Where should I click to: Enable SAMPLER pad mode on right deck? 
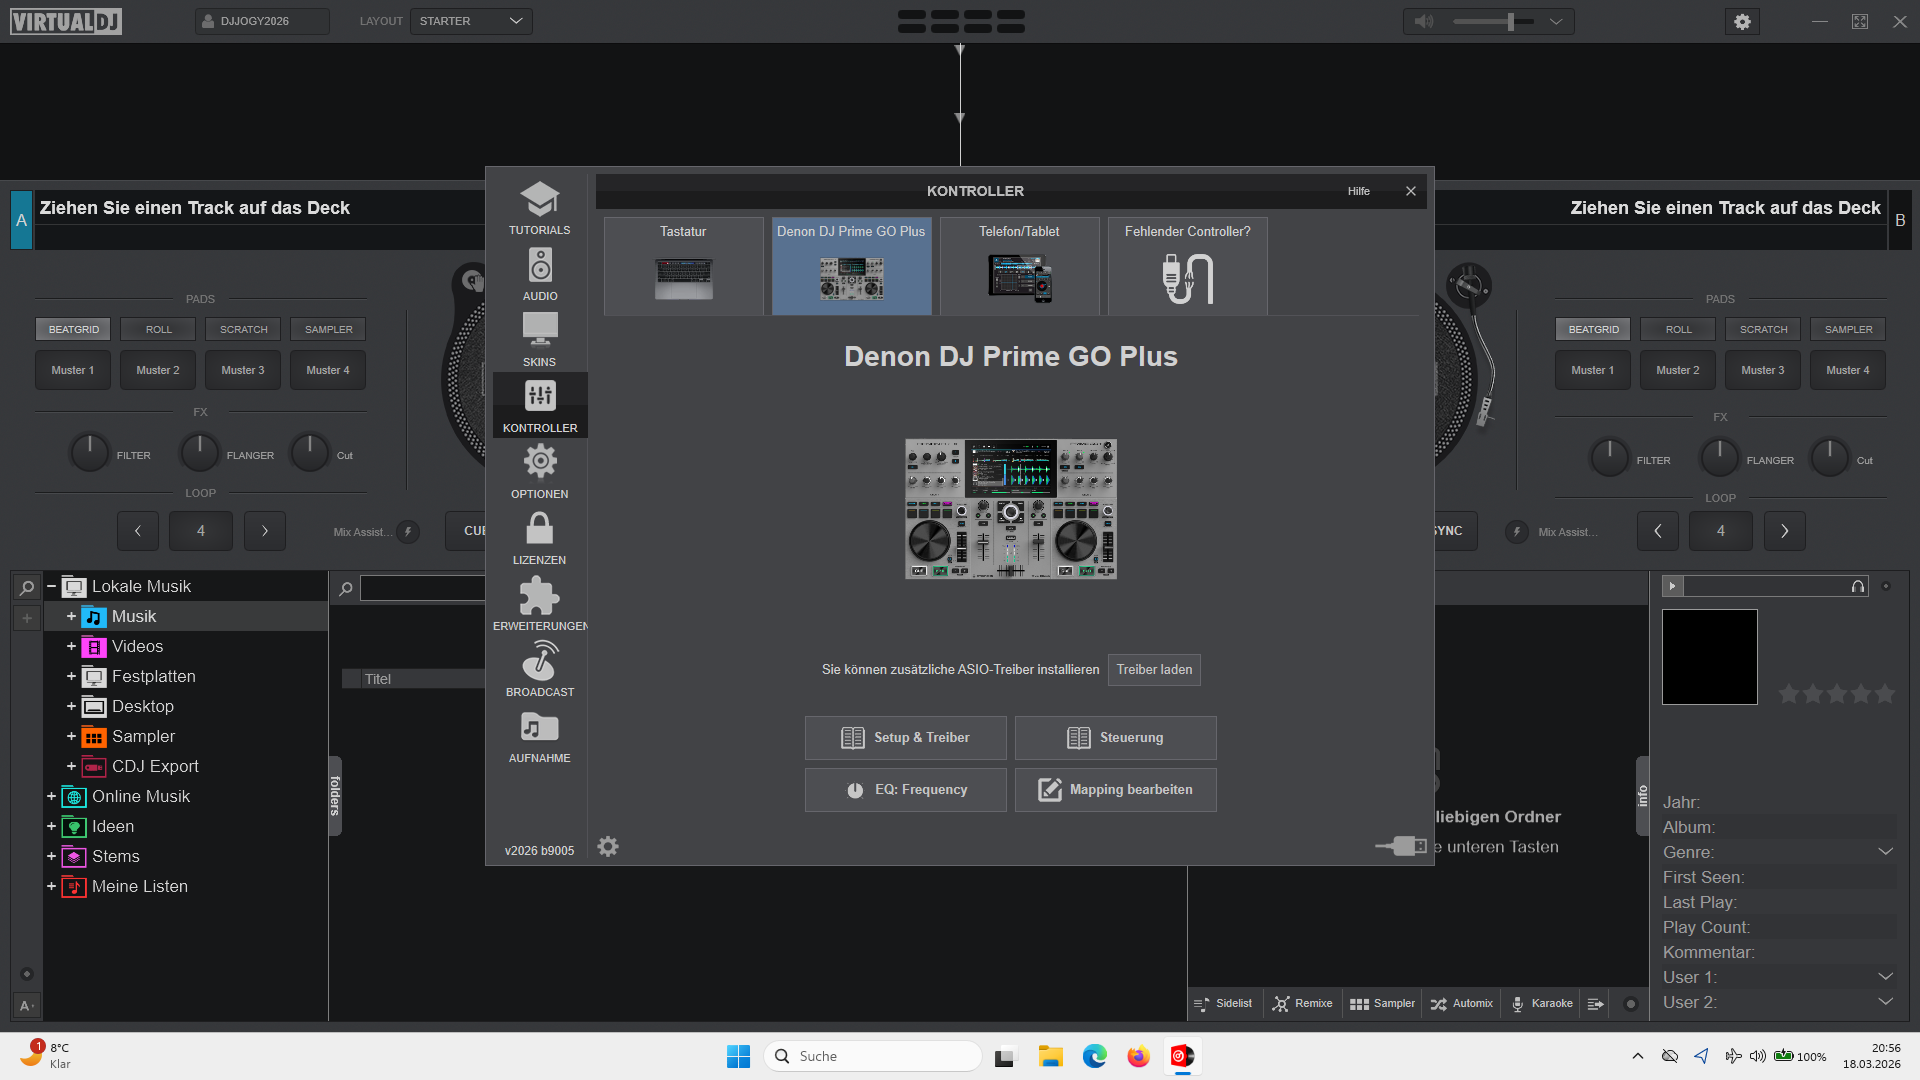pyautogui.click(x=1848, y=329)
